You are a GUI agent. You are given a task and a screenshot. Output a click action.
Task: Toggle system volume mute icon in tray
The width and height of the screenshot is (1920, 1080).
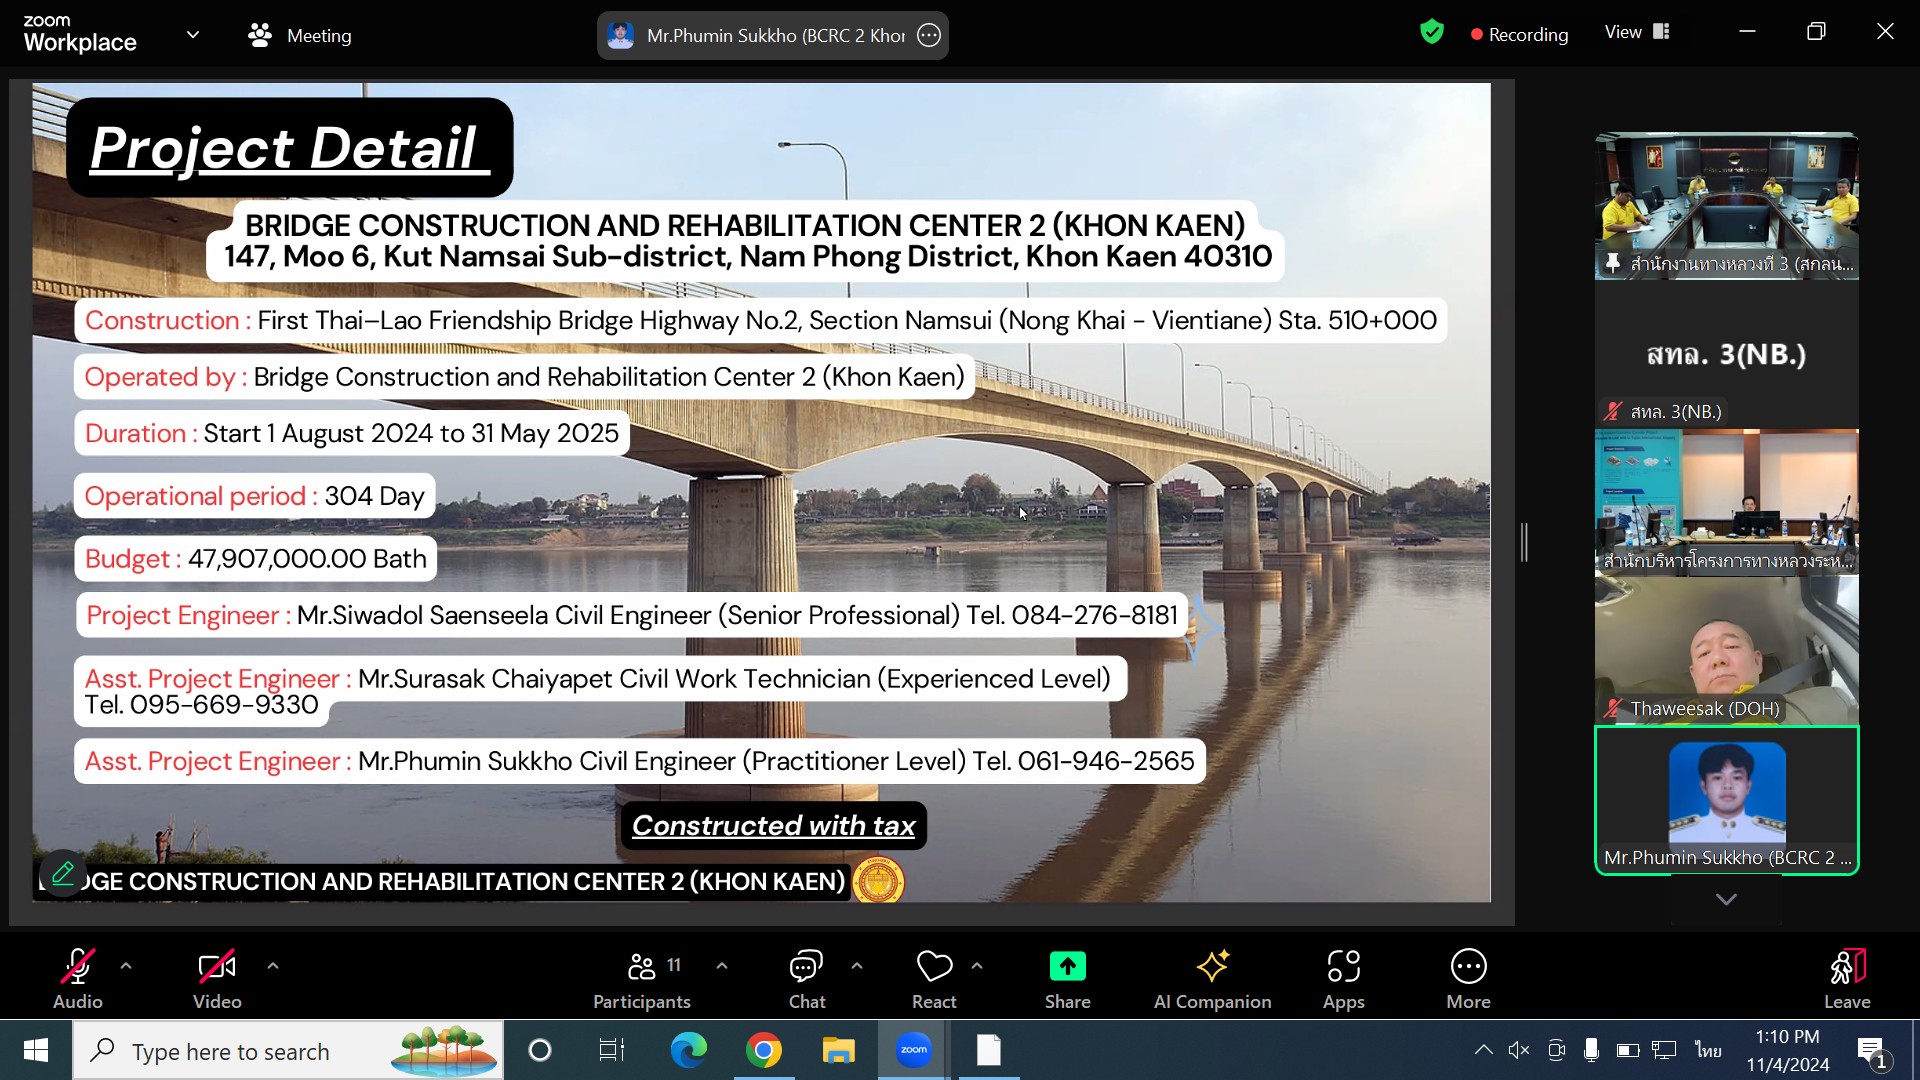1519,1050
